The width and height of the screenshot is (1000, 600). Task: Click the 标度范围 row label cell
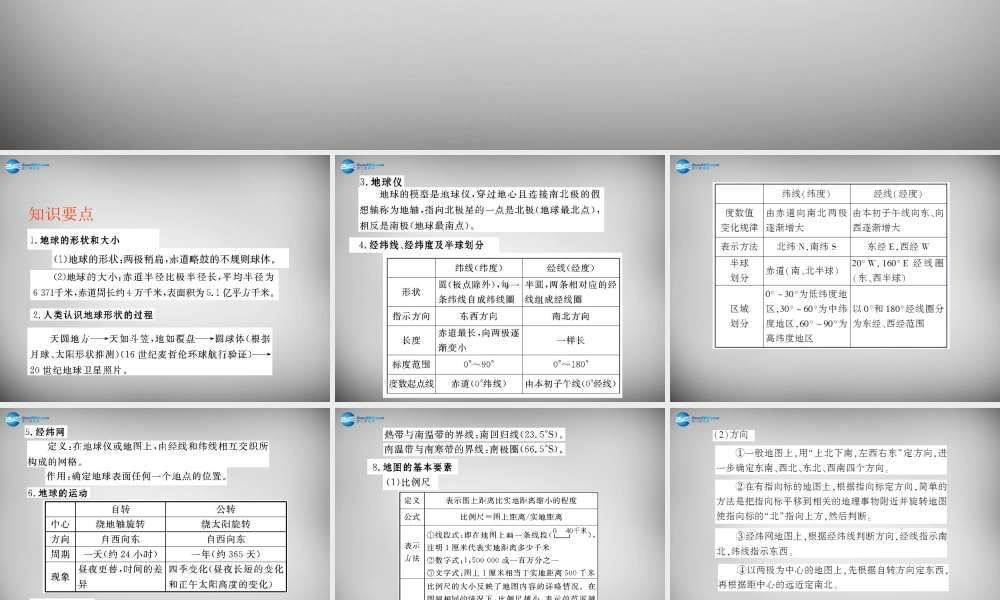pyautogui.click(x=411, y=364)
